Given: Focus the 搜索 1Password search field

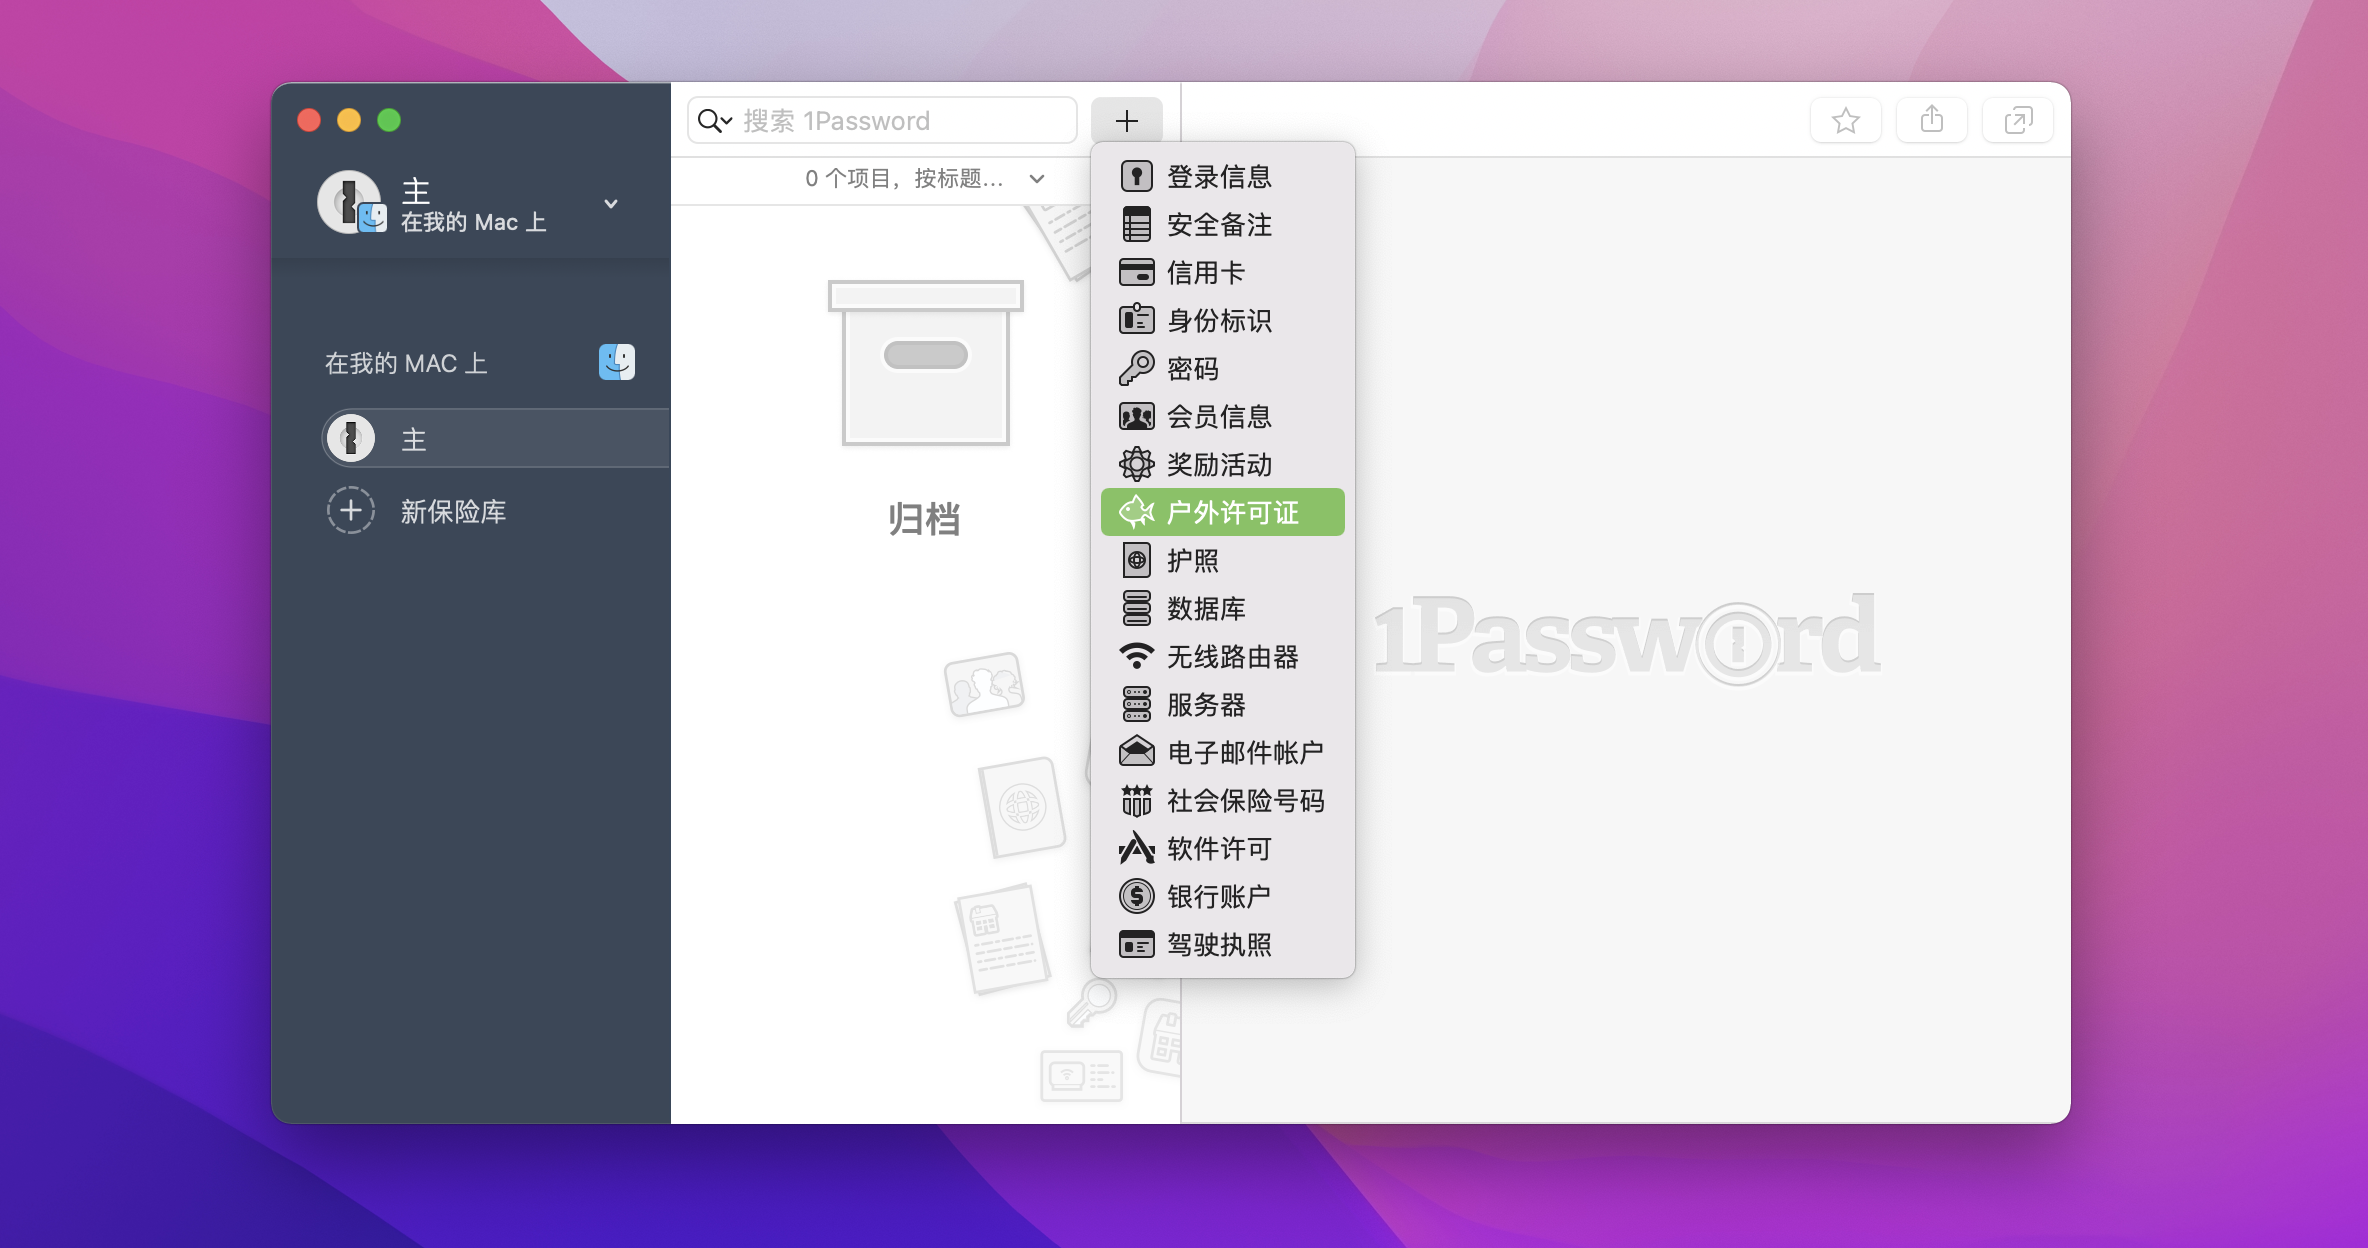Looking at the screenshot, I should (882, 121).
